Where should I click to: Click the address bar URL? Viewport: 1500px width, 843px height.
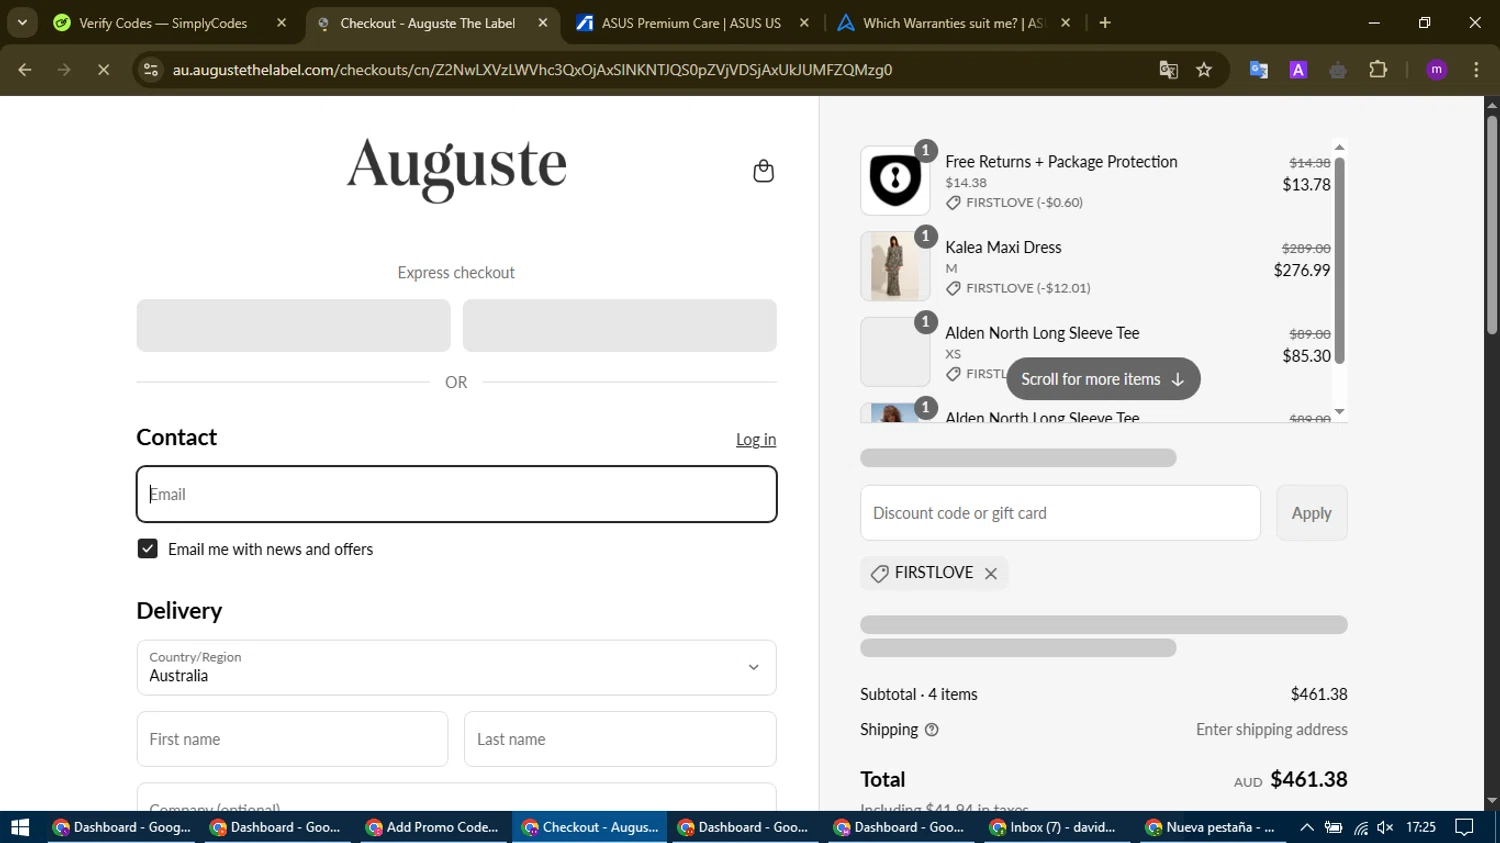(x=532, y=70)
